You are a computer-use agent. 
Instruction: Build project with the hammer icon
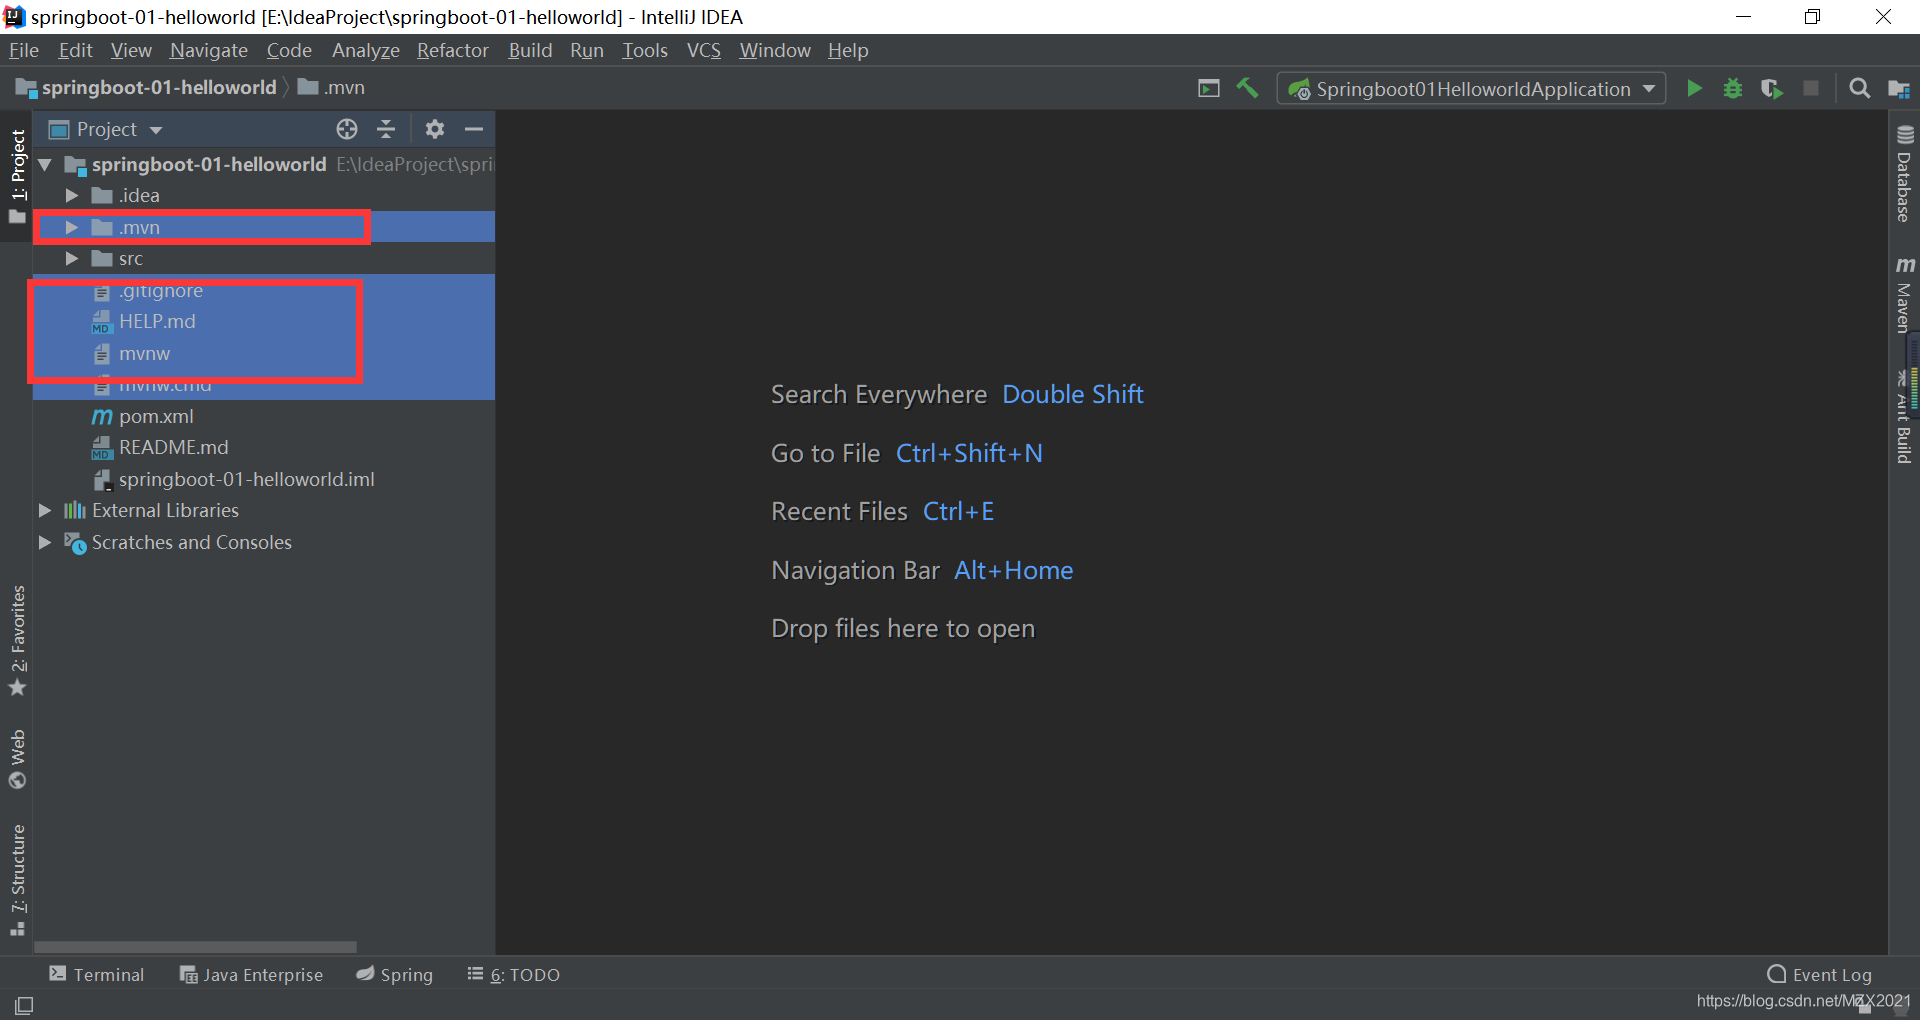point(1247,88)
